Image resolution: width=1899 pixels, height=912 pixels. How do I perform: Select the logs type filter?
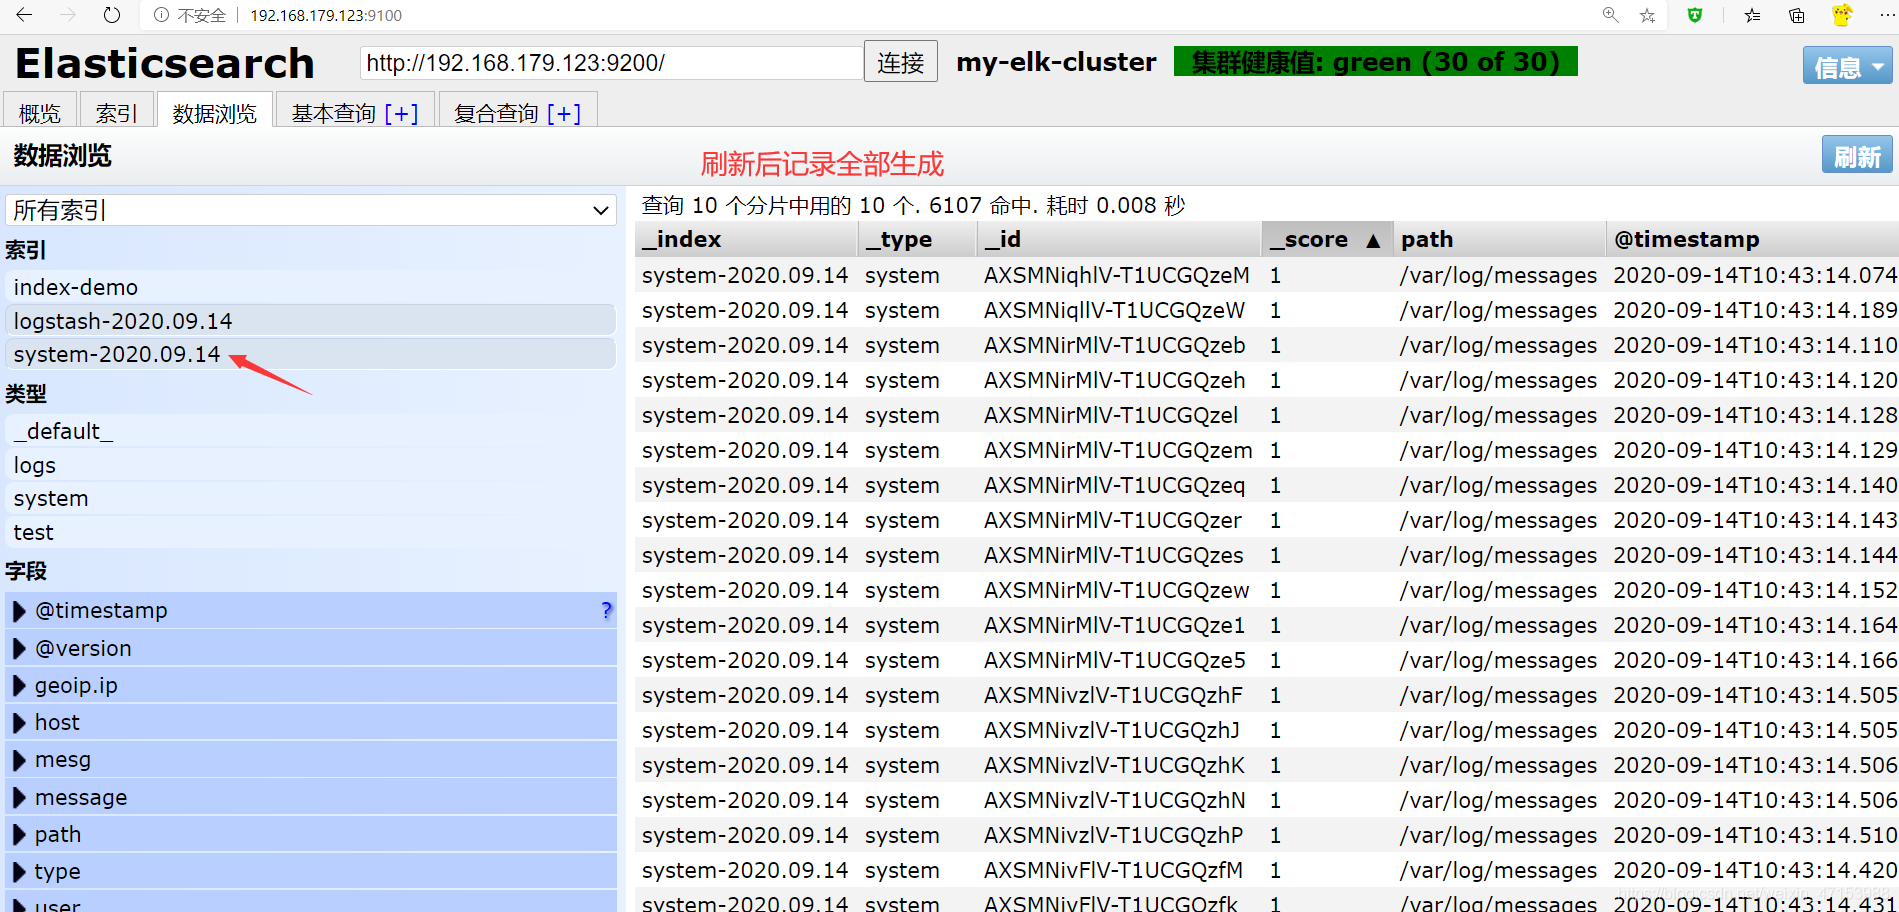(311, 465)
